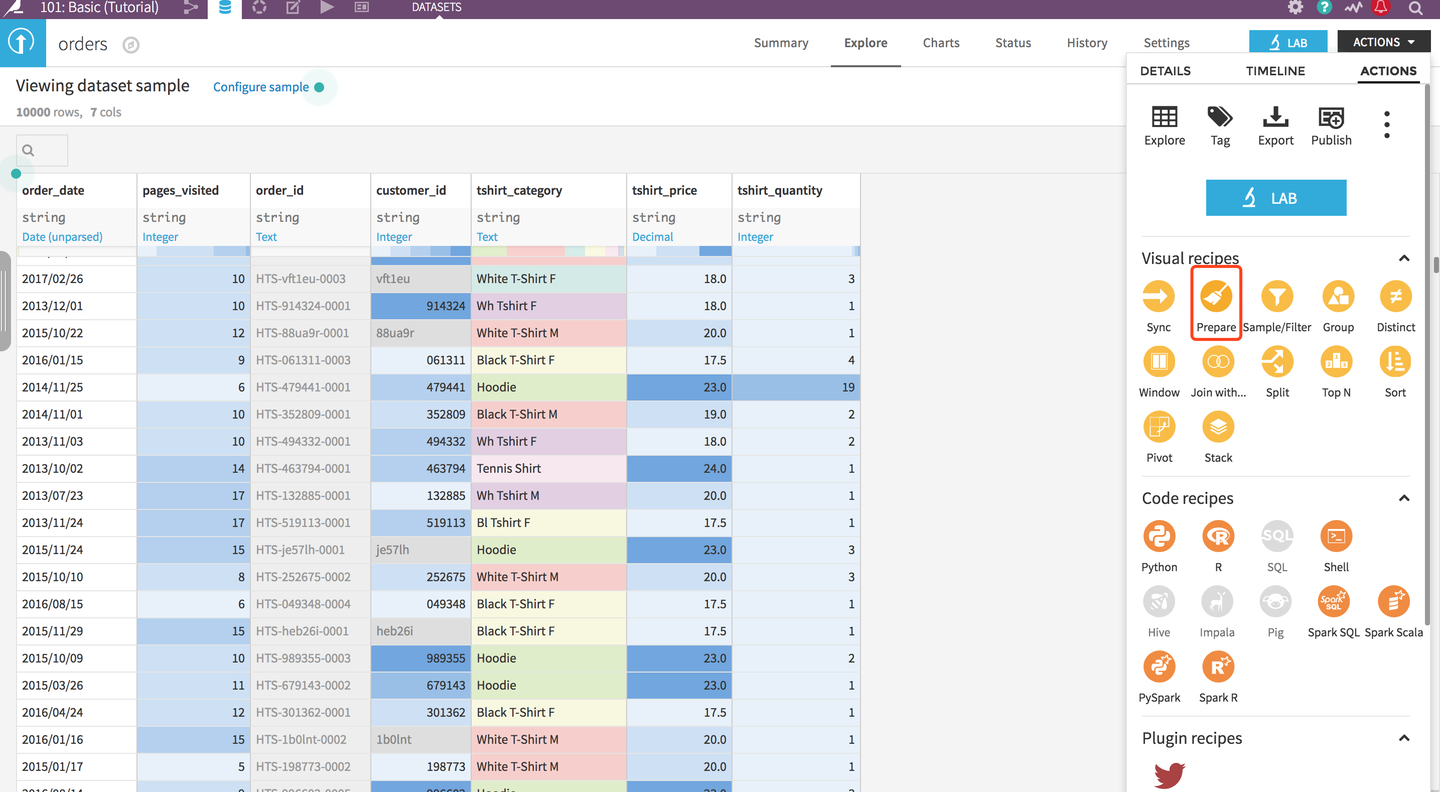
Task: Click the Export dataset icon
Action: click(x=1276, y=118)
